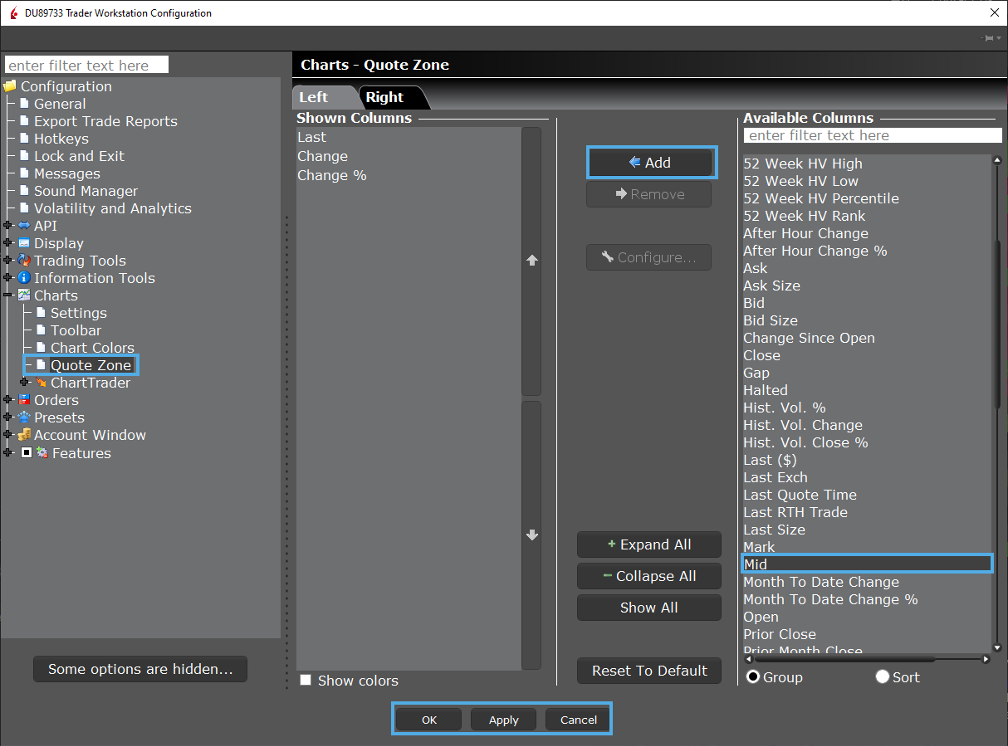This screenshot has height=746, width=1008.
Task: Click the Orders icon
Action: pyautogui.click(x=24, y=400)
